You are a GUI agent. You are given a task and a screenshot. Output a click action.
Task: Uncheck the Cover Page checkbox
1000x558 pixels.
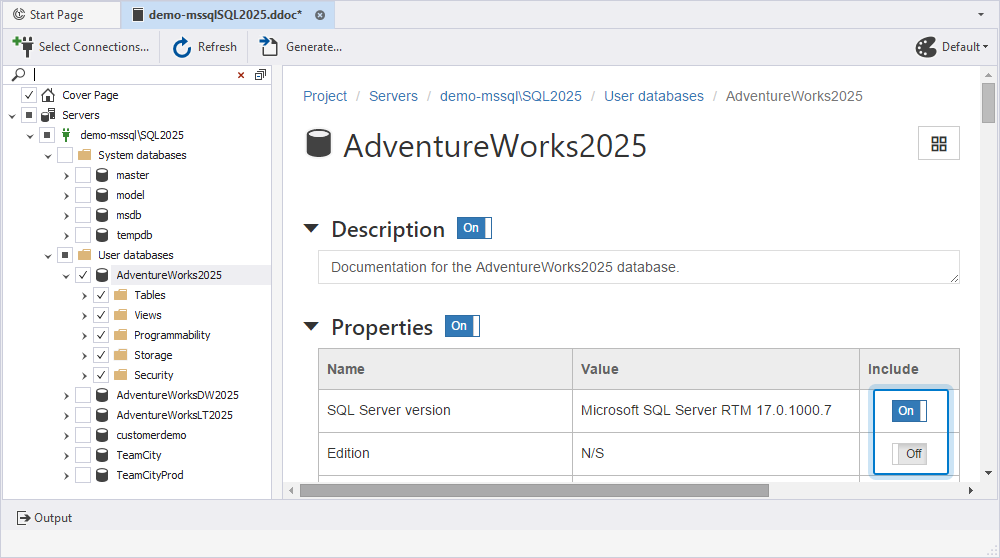pyautogui.click(x=29, y=95)
